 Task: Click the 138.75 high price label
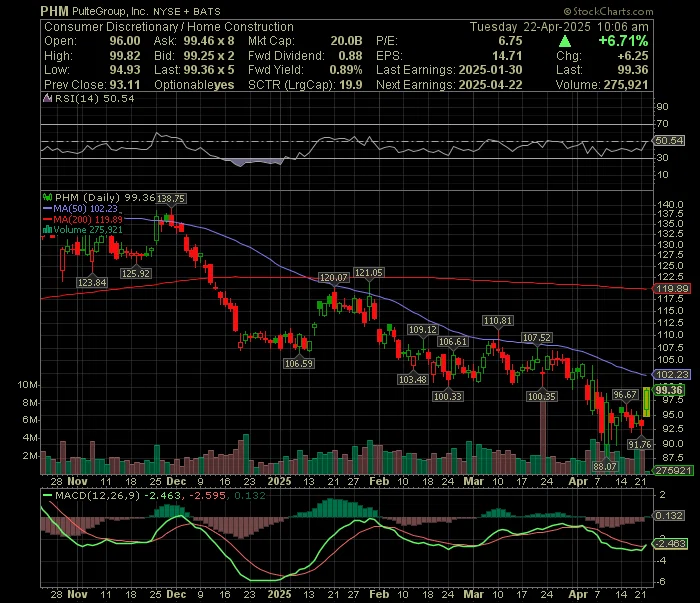pyautogui.click(x=171, y=199)
